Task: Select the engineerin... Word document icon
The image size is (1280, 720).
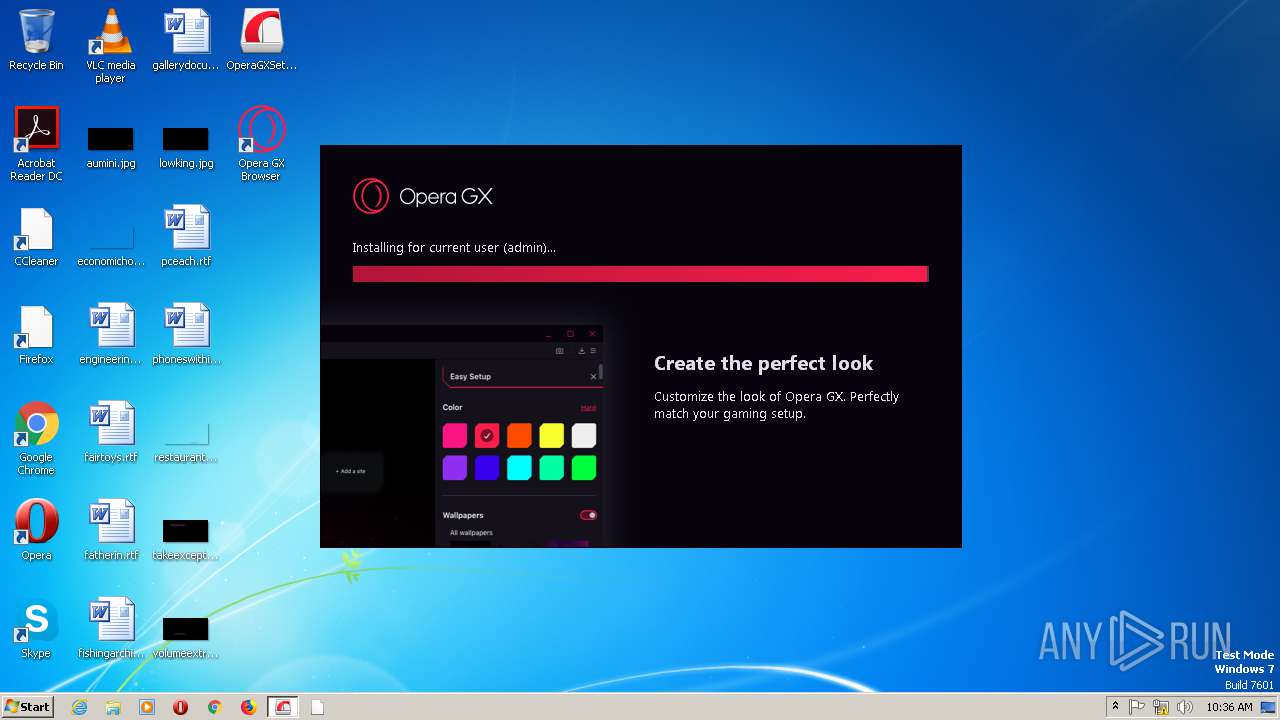Action: 110,335
